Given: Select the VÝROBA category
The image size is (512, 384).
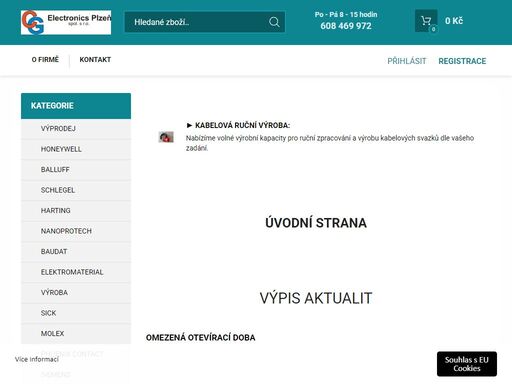Looking at the screenshot, I should pyautogui.click(x=76, y=293).
